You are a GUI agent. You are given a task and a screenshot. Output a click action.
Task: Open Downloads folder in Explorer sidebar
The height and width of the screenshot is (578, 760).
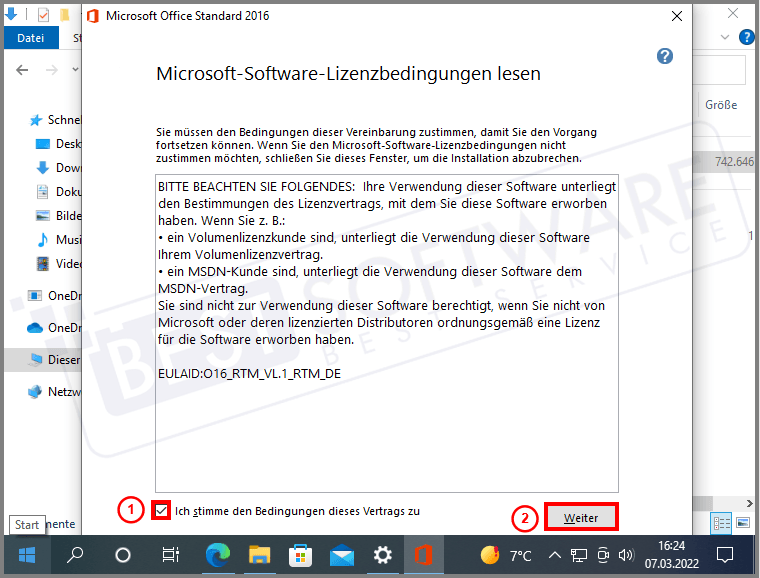(x=58, y=168)
